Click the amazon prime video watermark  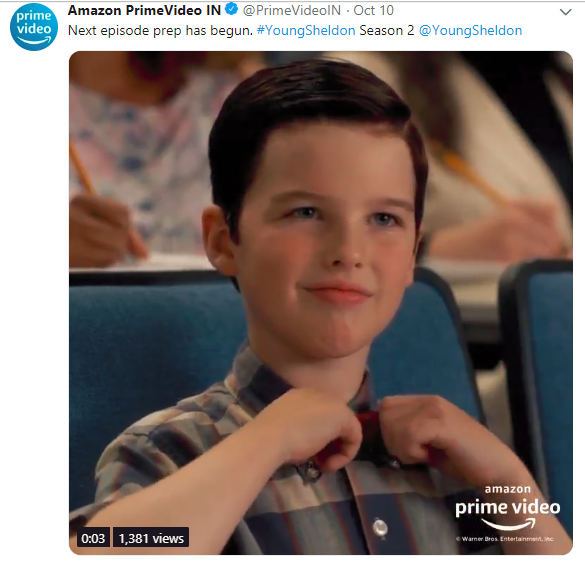(507, 508)
